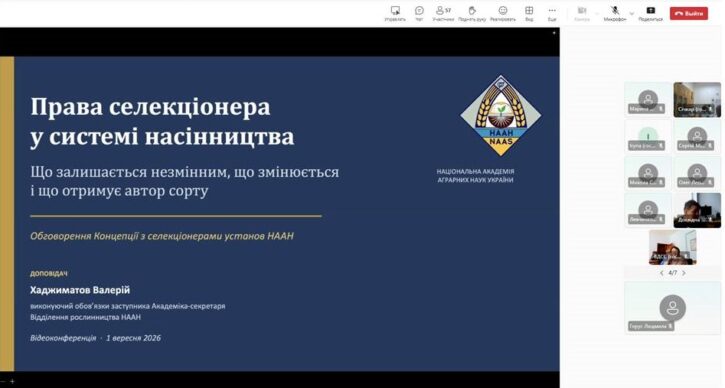Raise hand with Поднять руку

(x=472, y=14)
